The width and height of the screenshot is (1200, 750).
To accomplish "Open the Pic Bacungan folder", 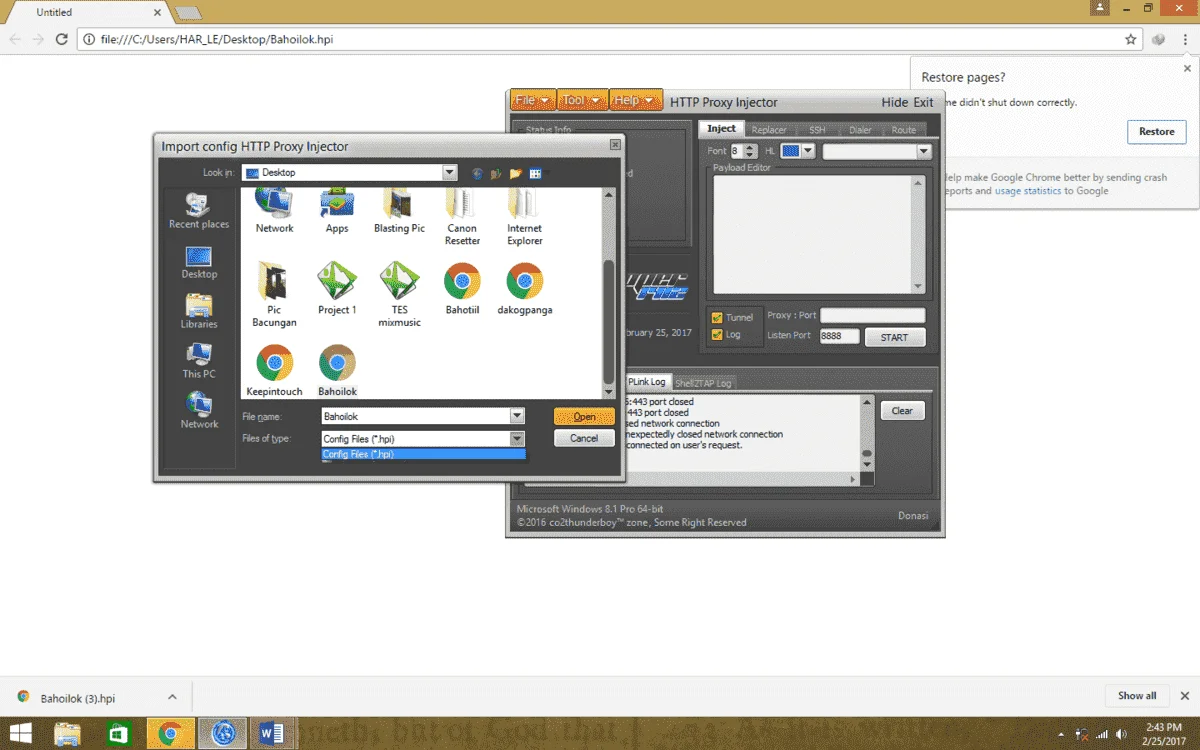I will click(x=274, y=294).
